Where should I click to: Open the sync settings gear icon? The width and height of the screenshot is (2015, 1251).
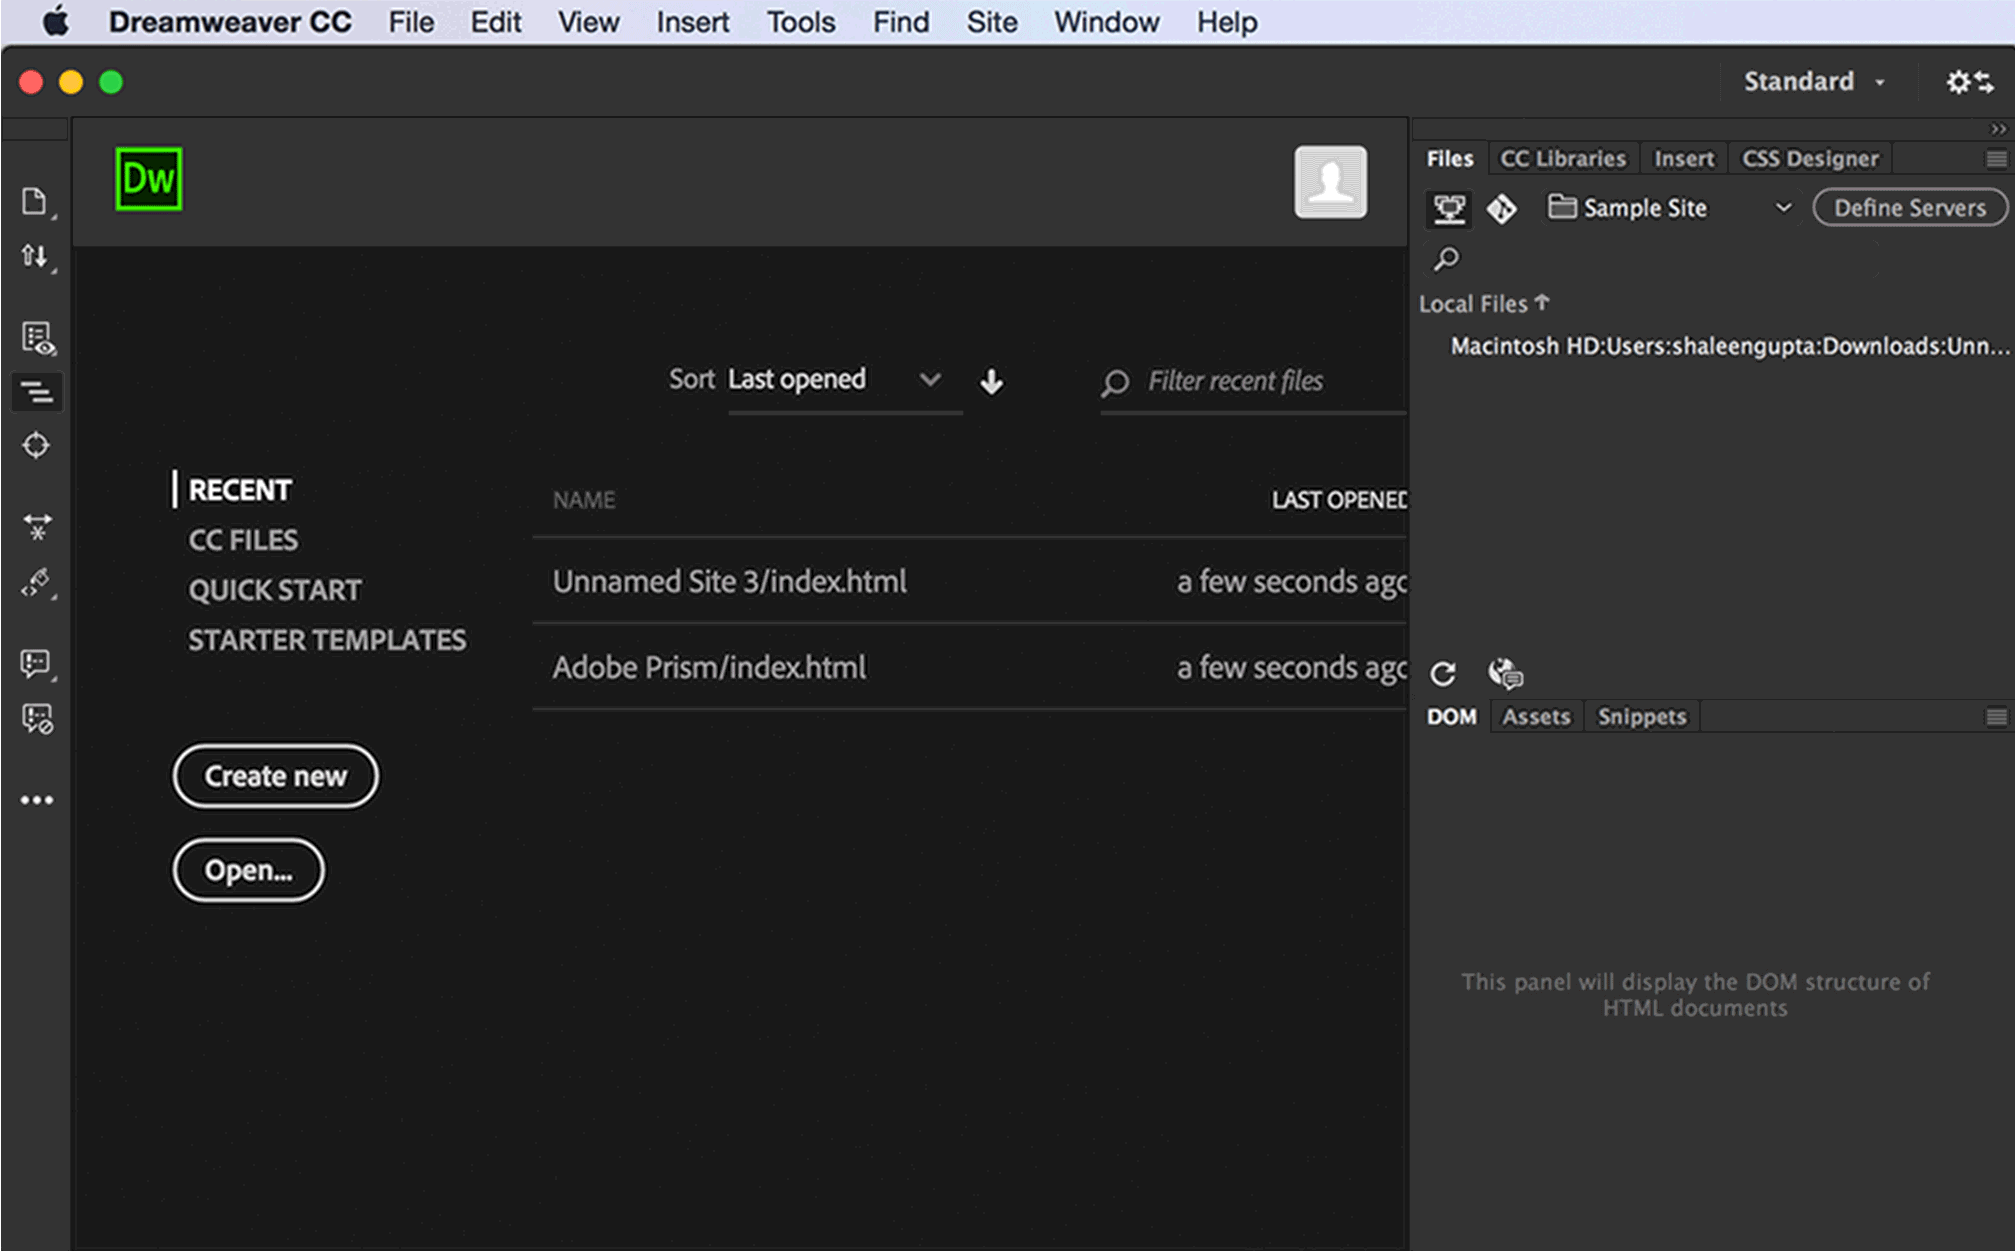[1968, 82]
